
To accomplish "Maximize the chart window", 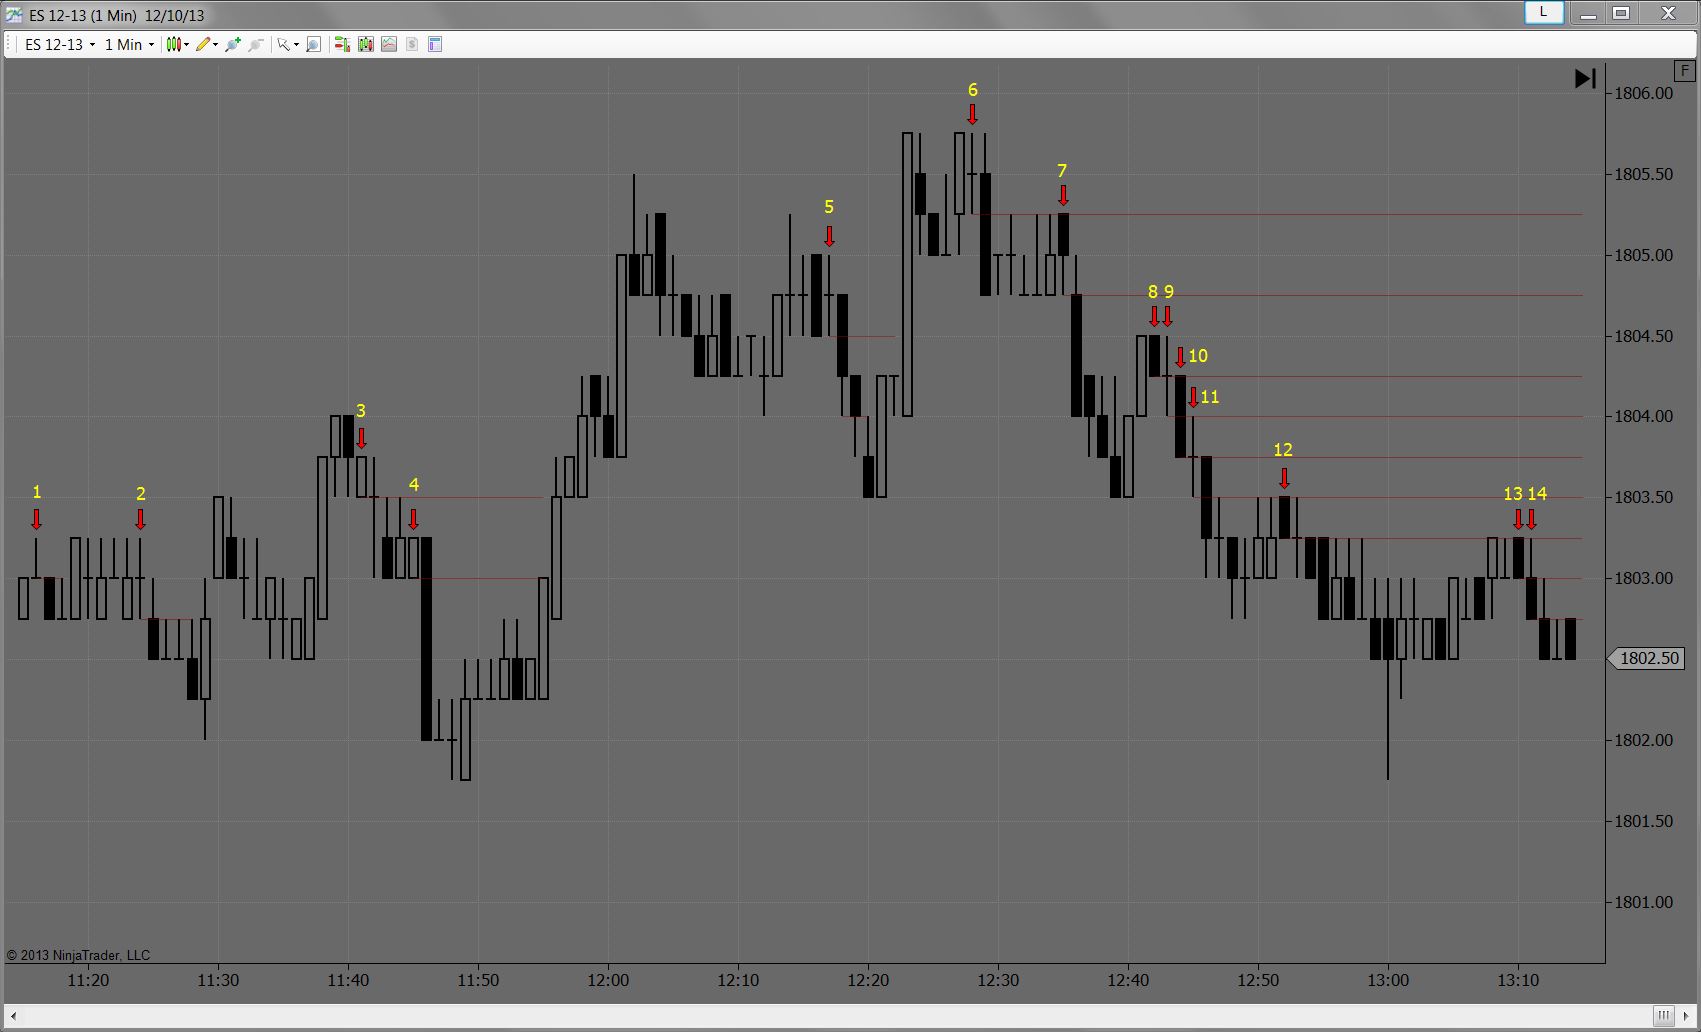I will click(1622, 13).
